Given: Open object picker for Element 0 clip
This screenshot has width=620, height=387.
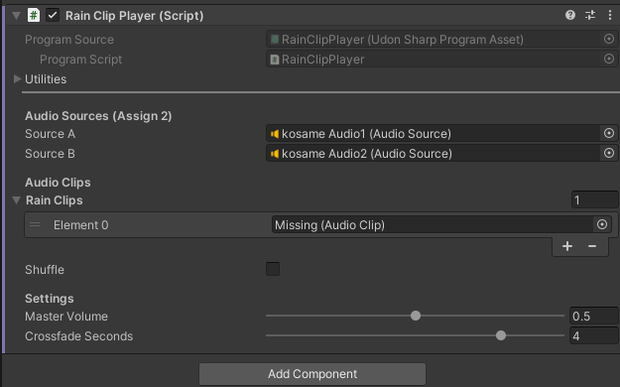Looking at the screenshot, I should (602, 225).
